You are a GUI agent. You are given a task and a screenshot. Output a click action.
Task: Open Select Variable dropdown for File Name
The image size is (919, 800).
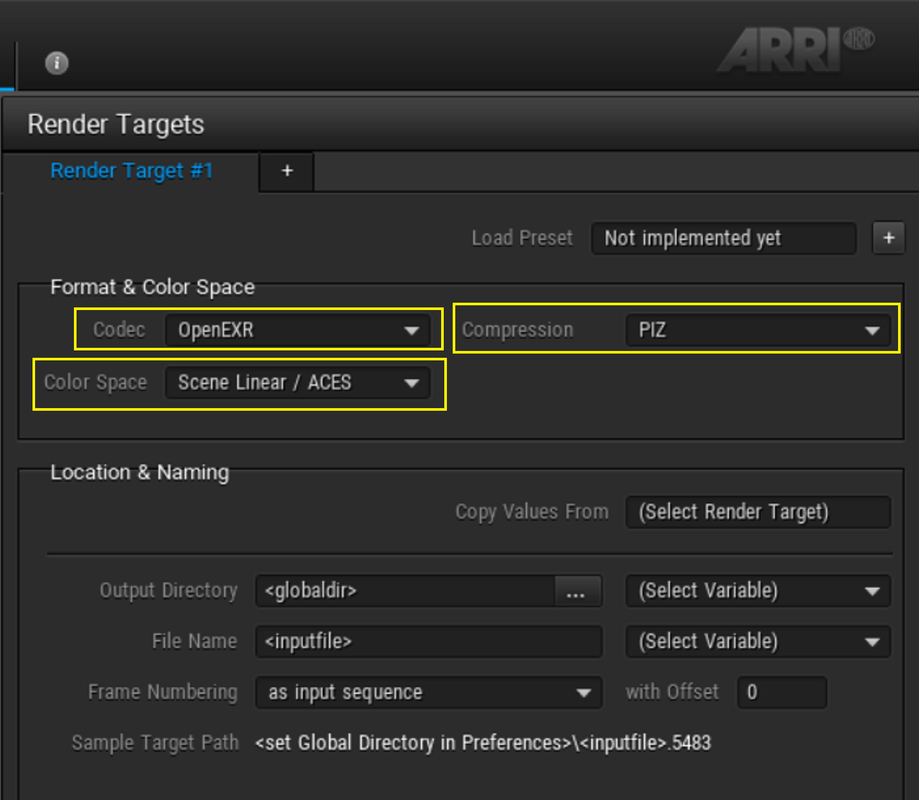coord(758,641)
